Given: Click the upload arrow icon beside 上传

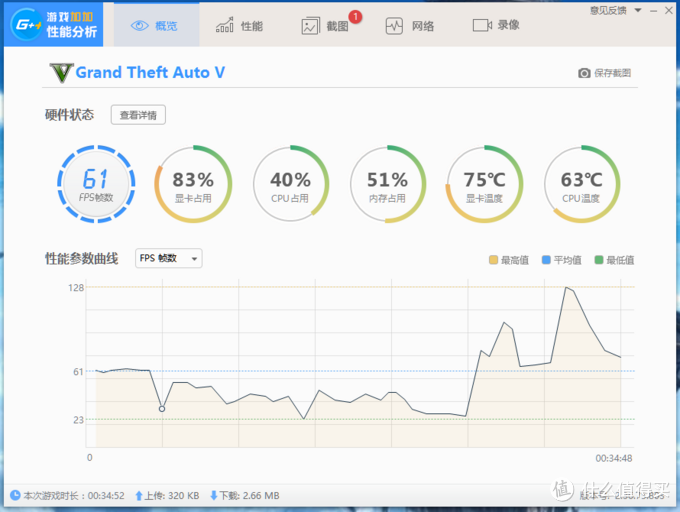Looking at the screenshot, I should click(139, 496).
